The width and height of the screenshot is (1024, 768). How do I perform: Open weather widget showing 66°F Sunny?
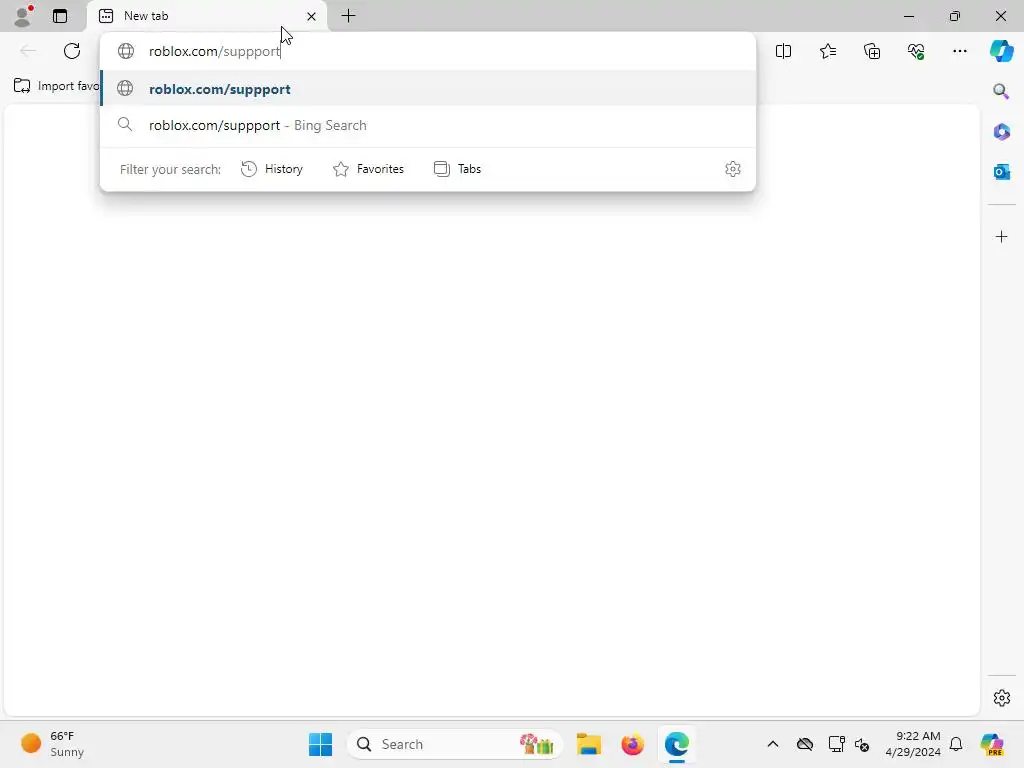pyautogui.click(x=53, y=744)
